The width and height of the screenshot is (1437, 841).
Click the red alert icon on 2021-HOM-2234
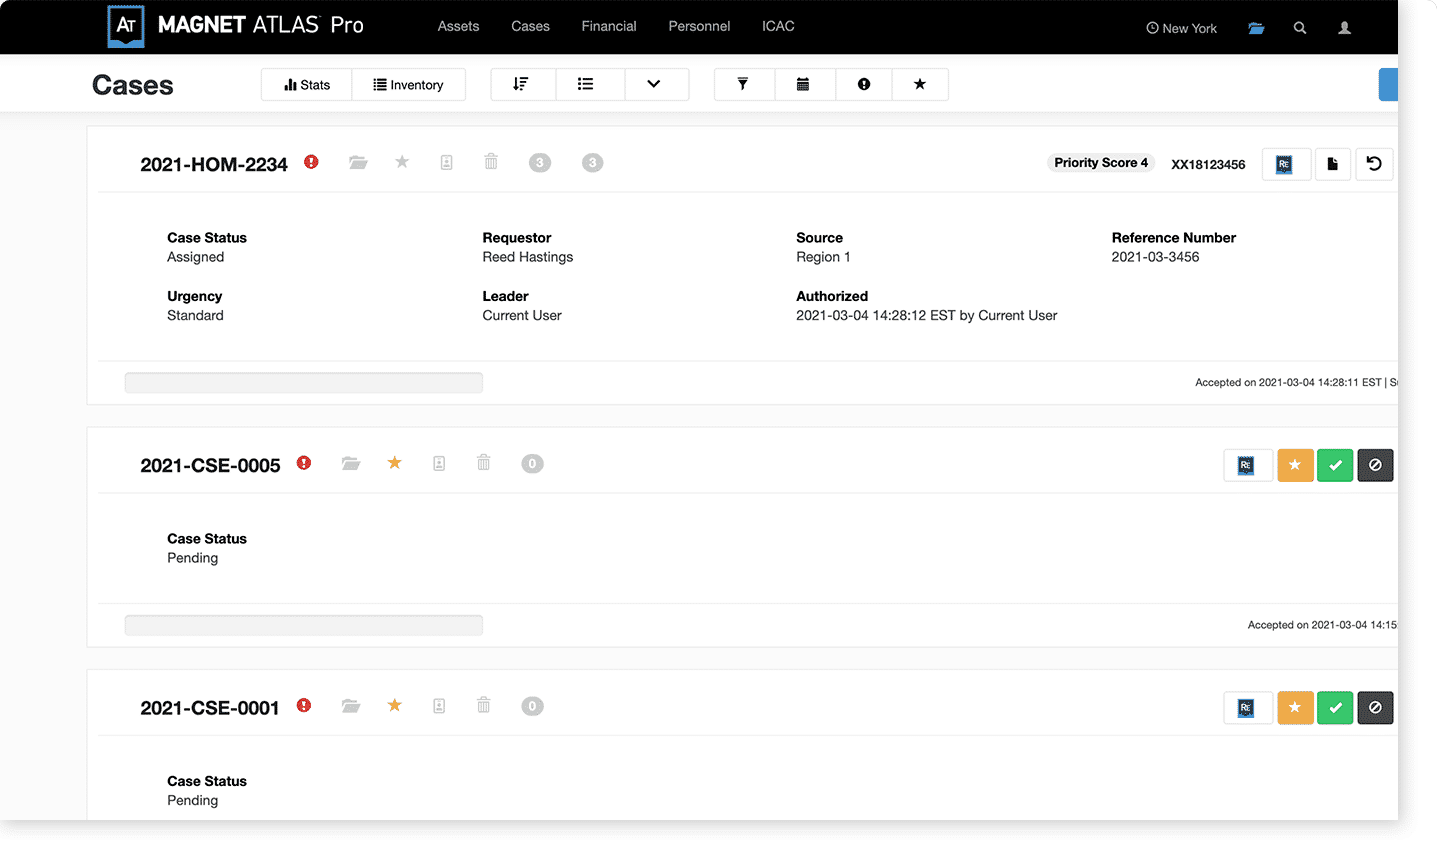click(312, 162)
